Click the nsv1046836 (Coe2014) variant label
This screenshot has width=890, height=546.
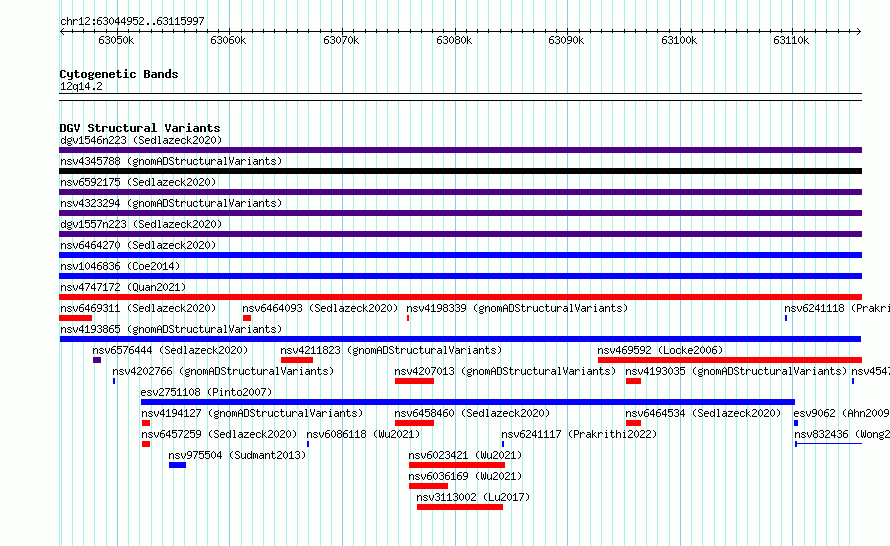120,266
